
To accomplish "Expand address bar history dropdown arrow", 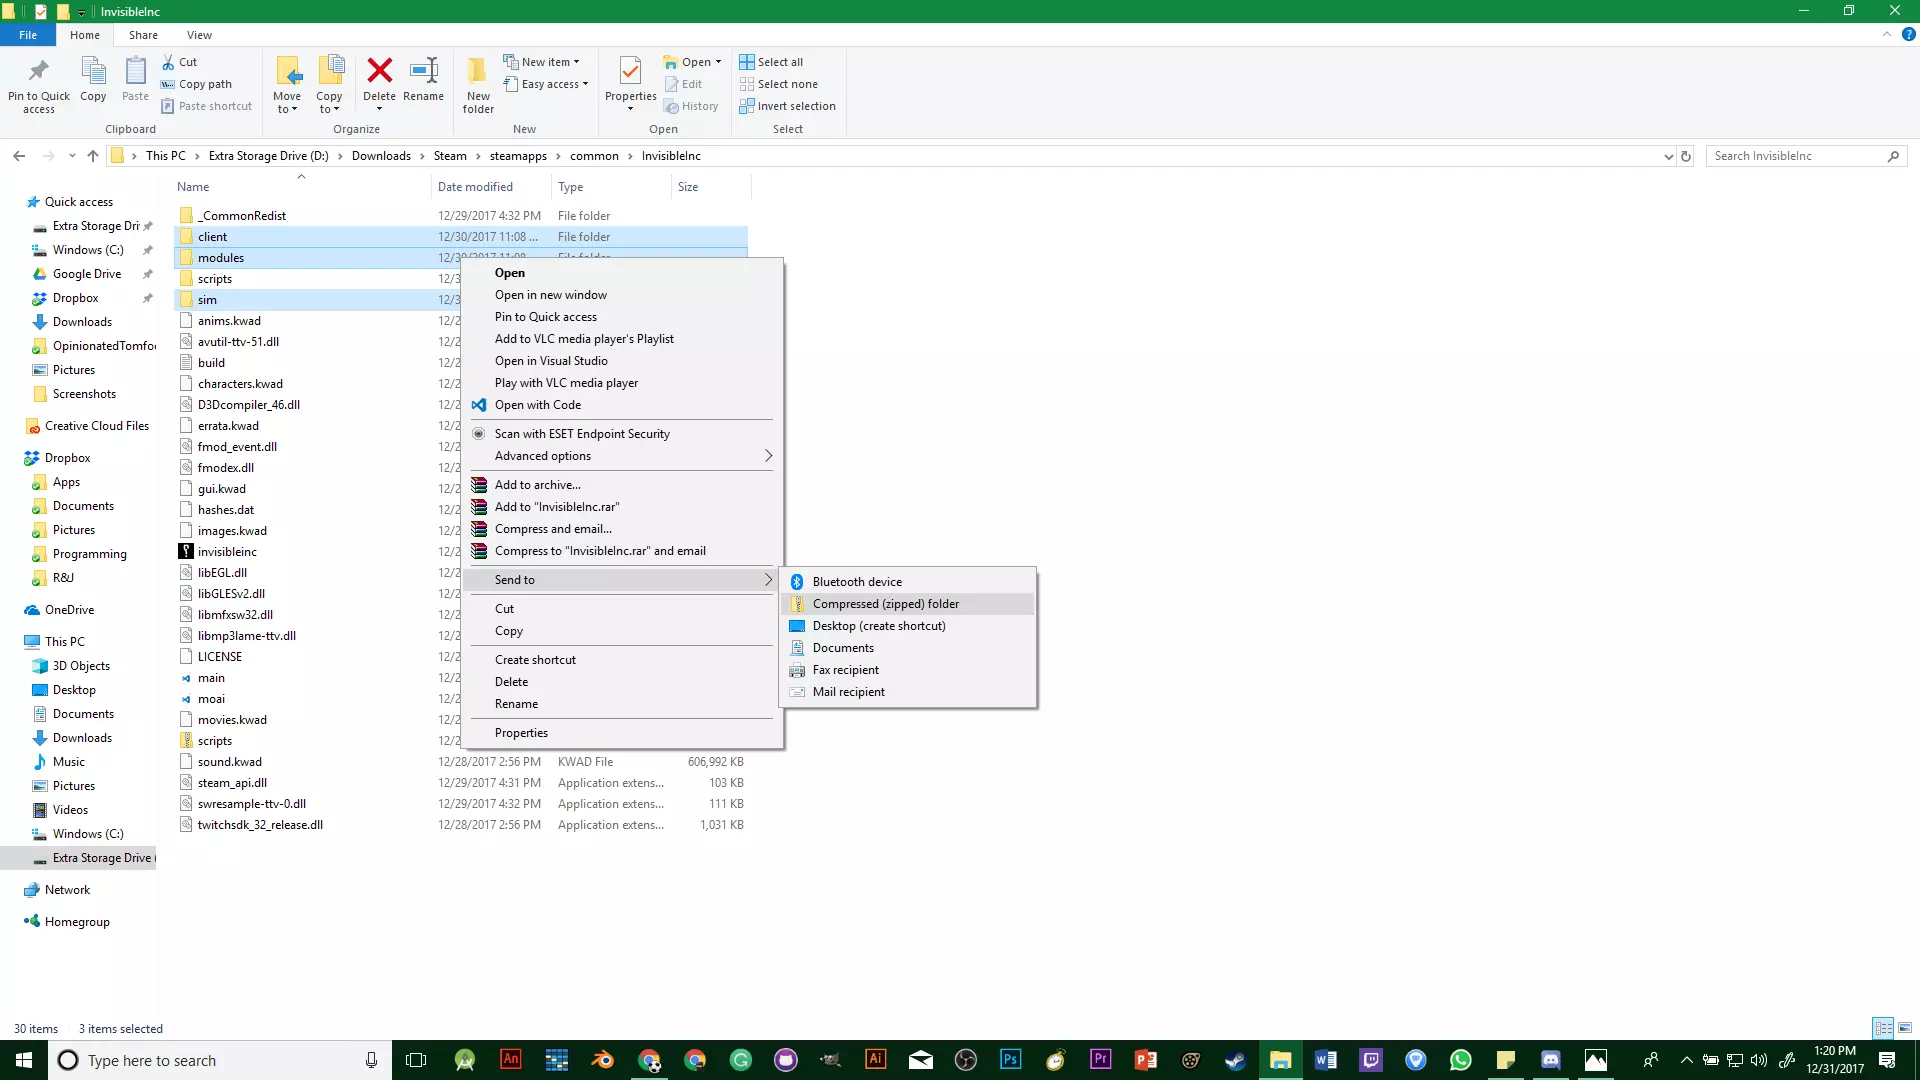I will (1668, 156).
